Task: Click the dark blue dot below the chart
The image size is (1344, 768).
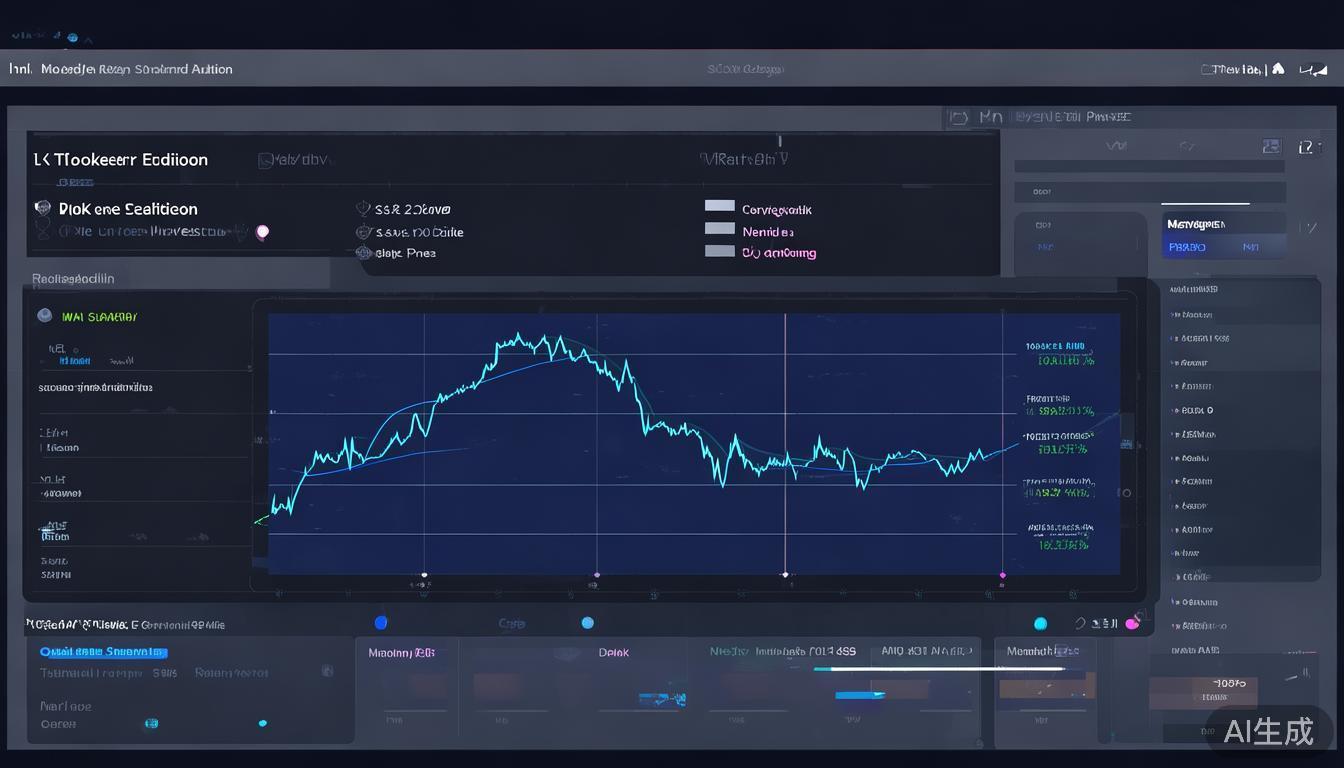Action: click(380, 622)
